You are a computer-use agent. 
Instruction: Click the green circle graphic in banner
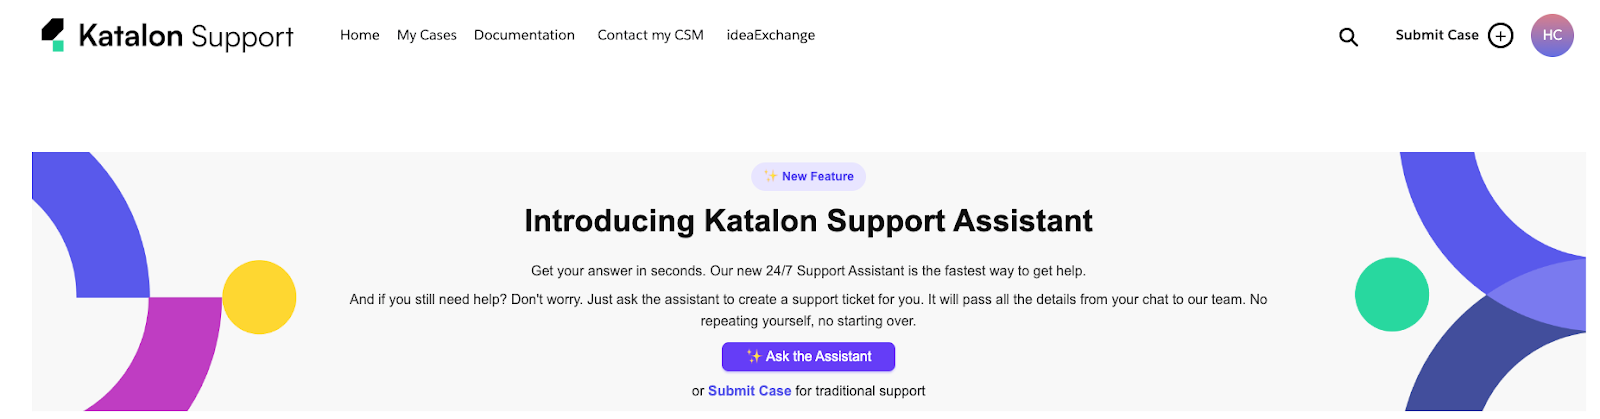pos(1391,294)
